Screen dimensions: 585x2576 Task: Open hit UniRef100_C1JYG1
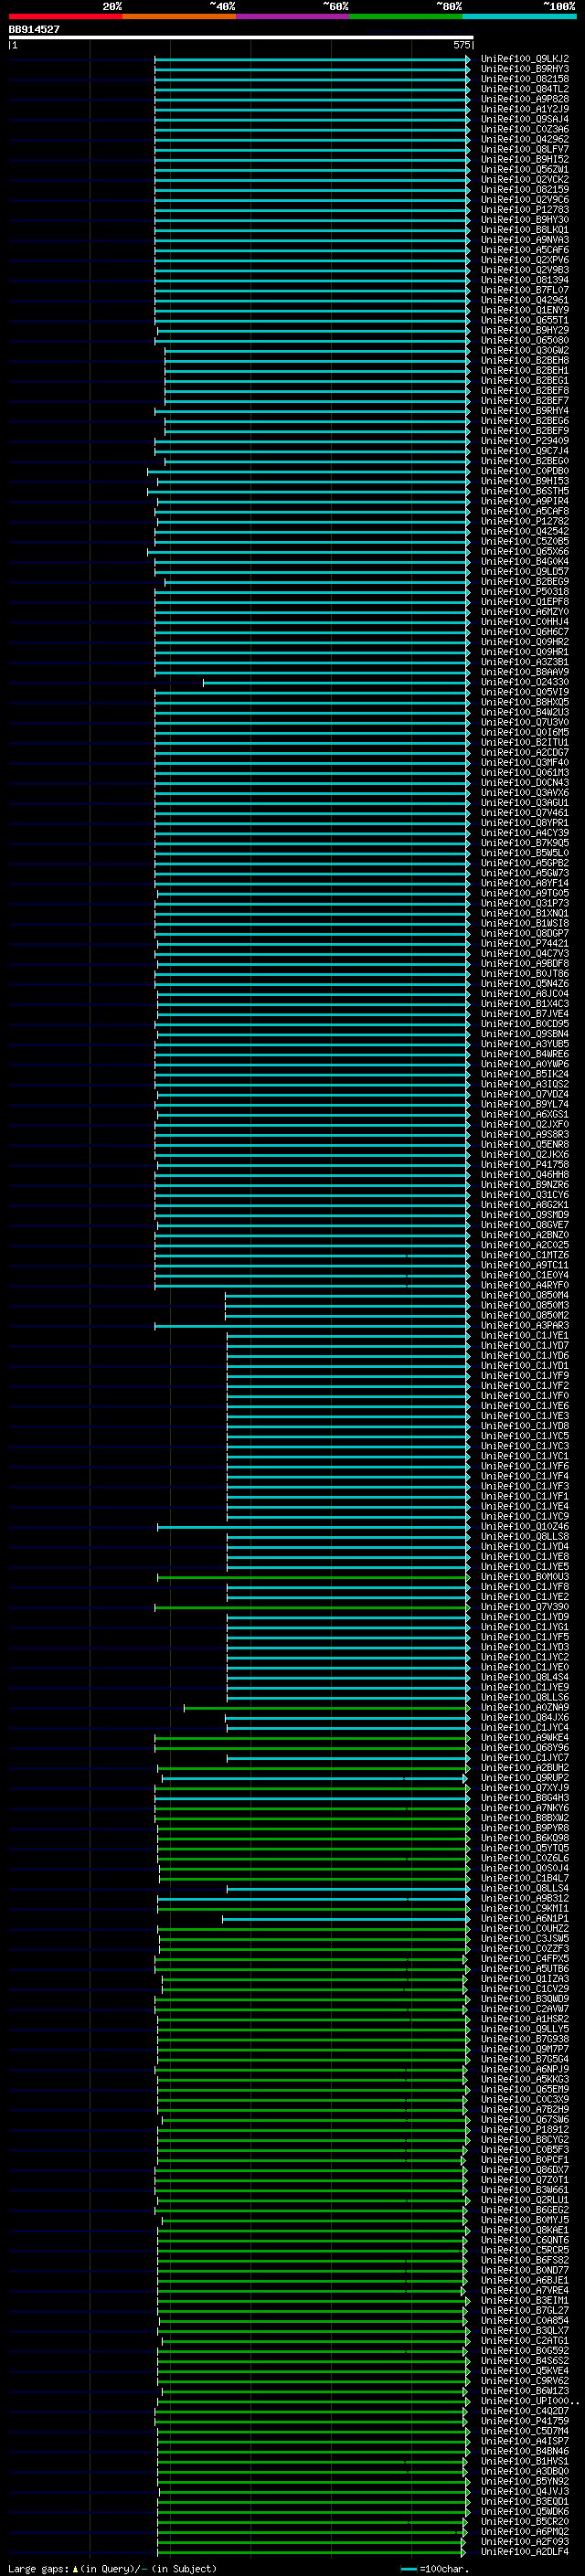point(525,1627)
